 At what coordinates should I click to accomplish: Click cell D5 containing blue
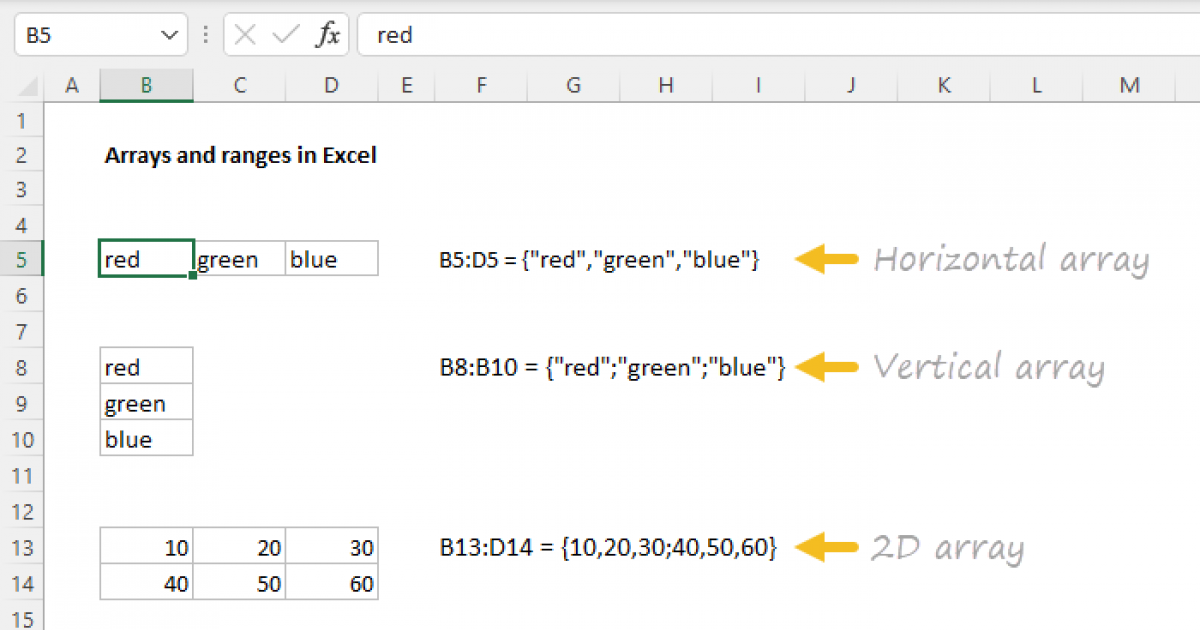click(331, 260)
